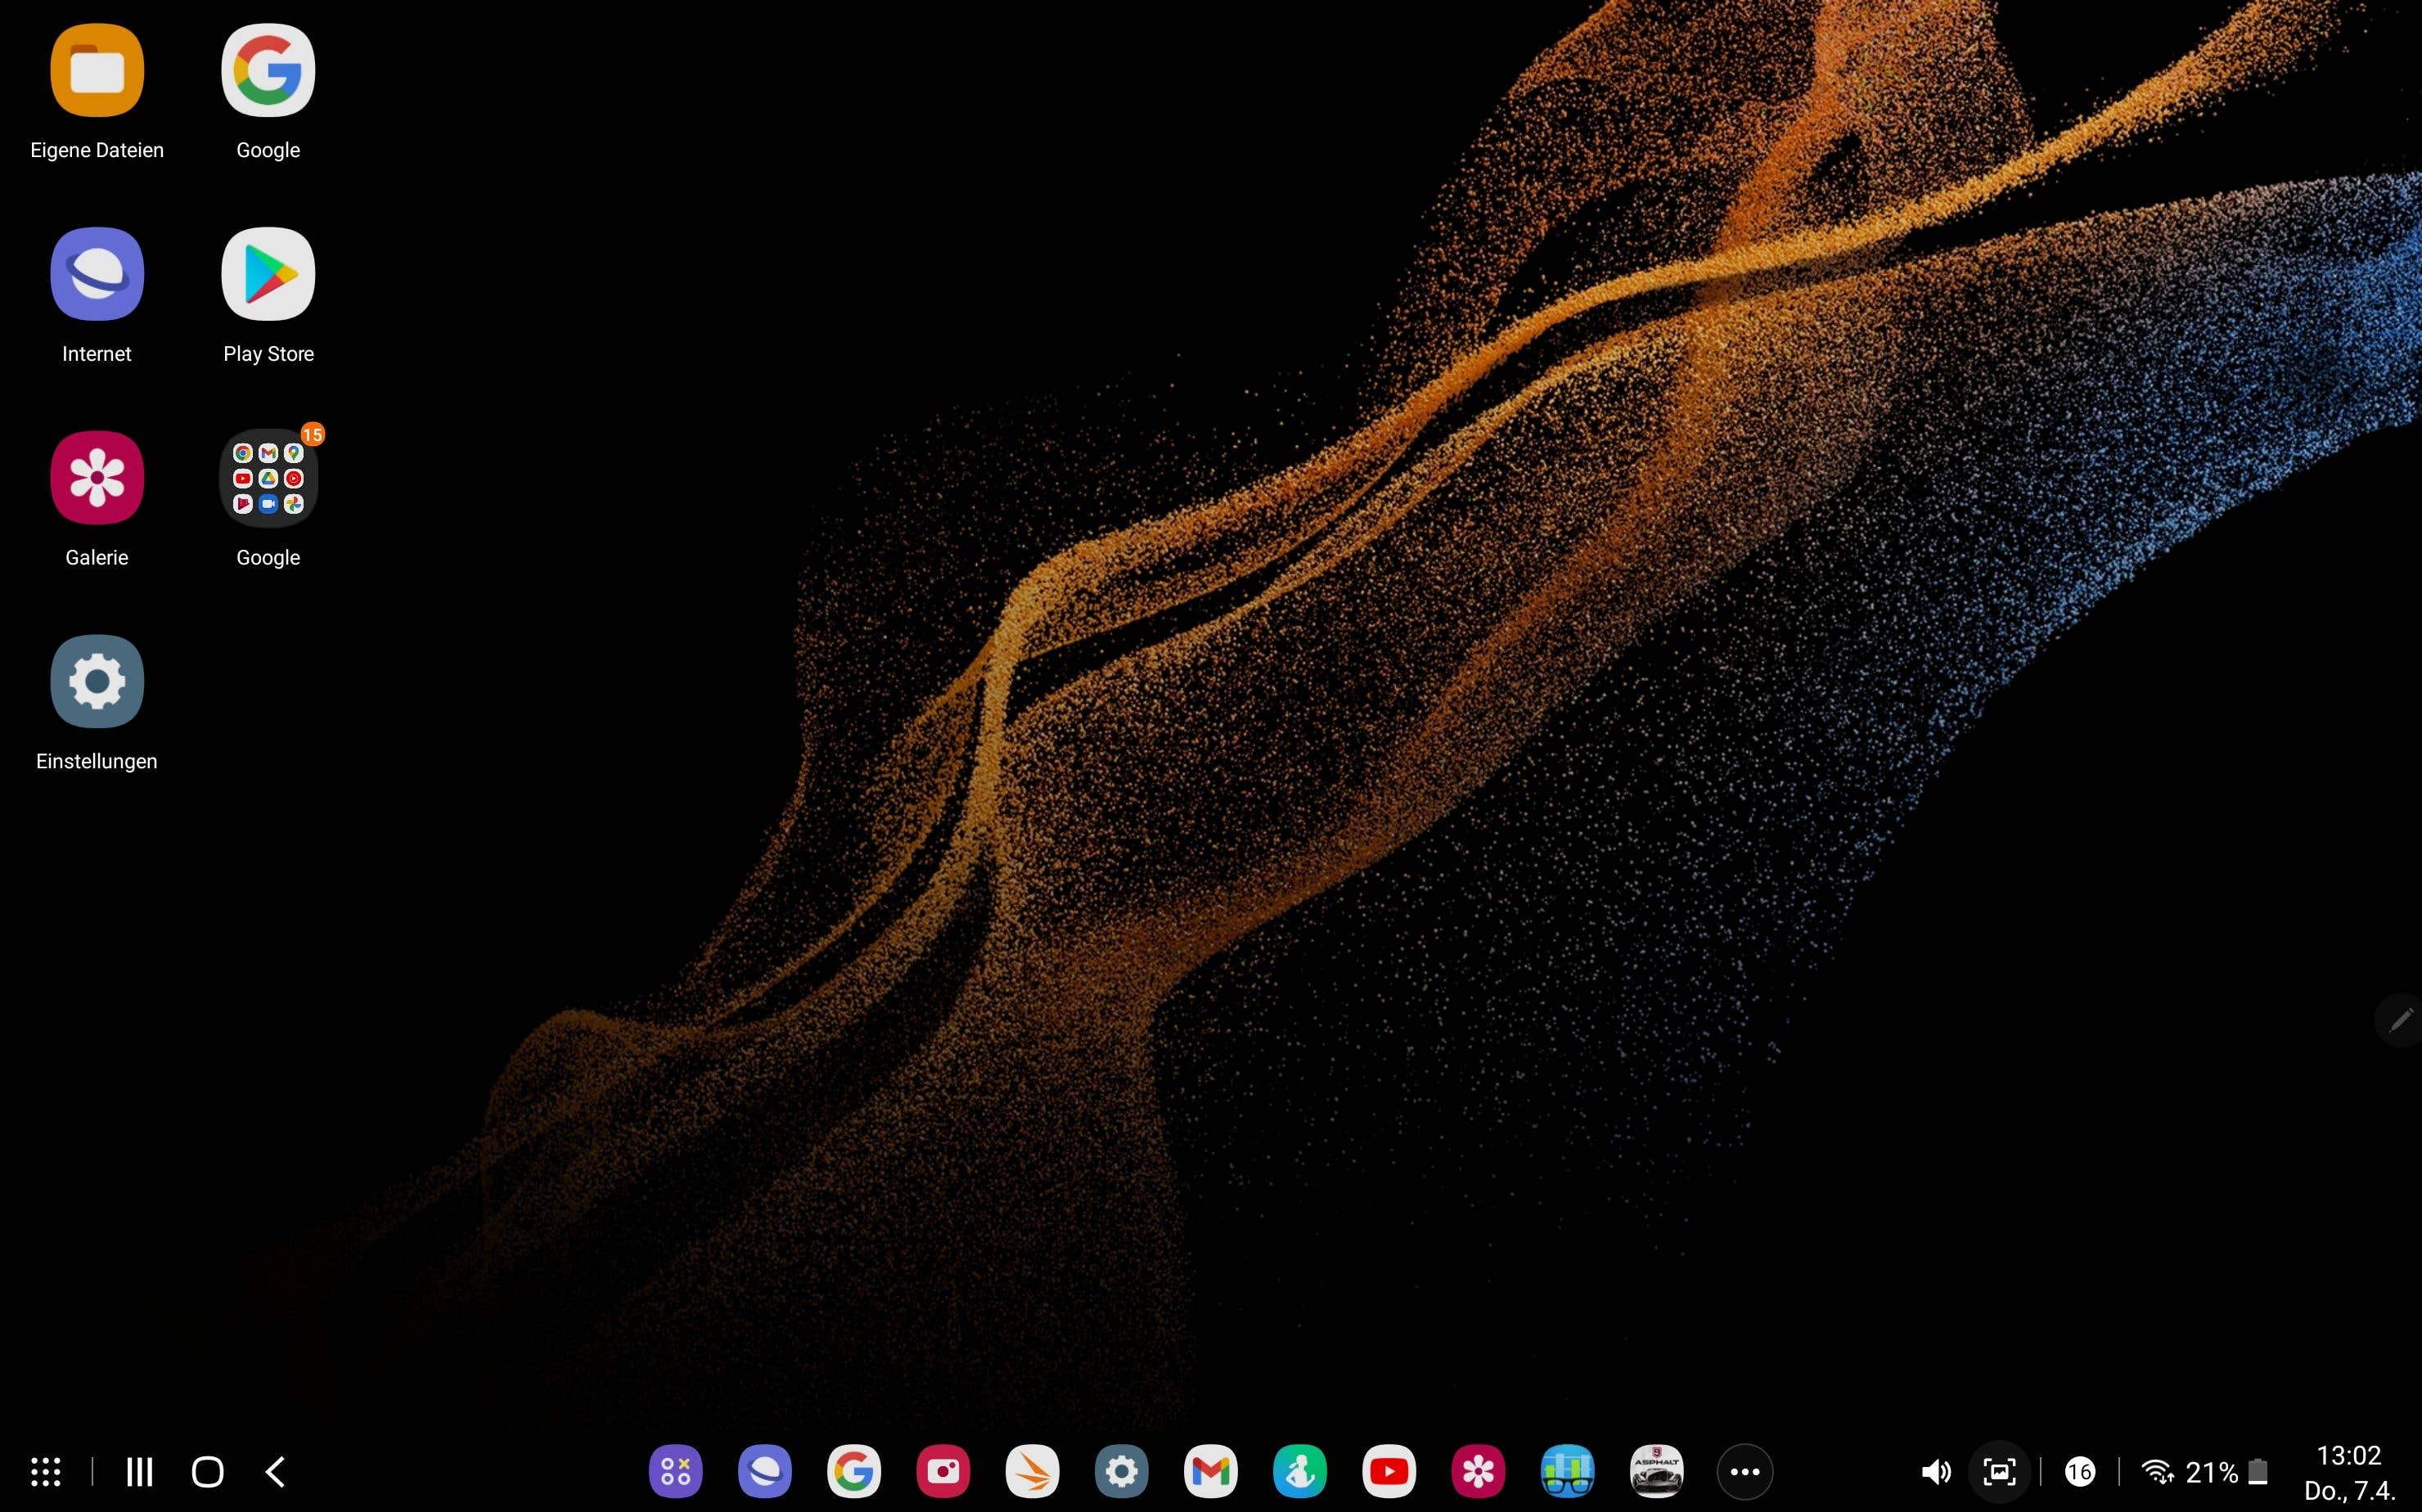2422x1512 pixels.
Task: Open recent apps from navigation bar
Action: click(x=140, y=1470)
